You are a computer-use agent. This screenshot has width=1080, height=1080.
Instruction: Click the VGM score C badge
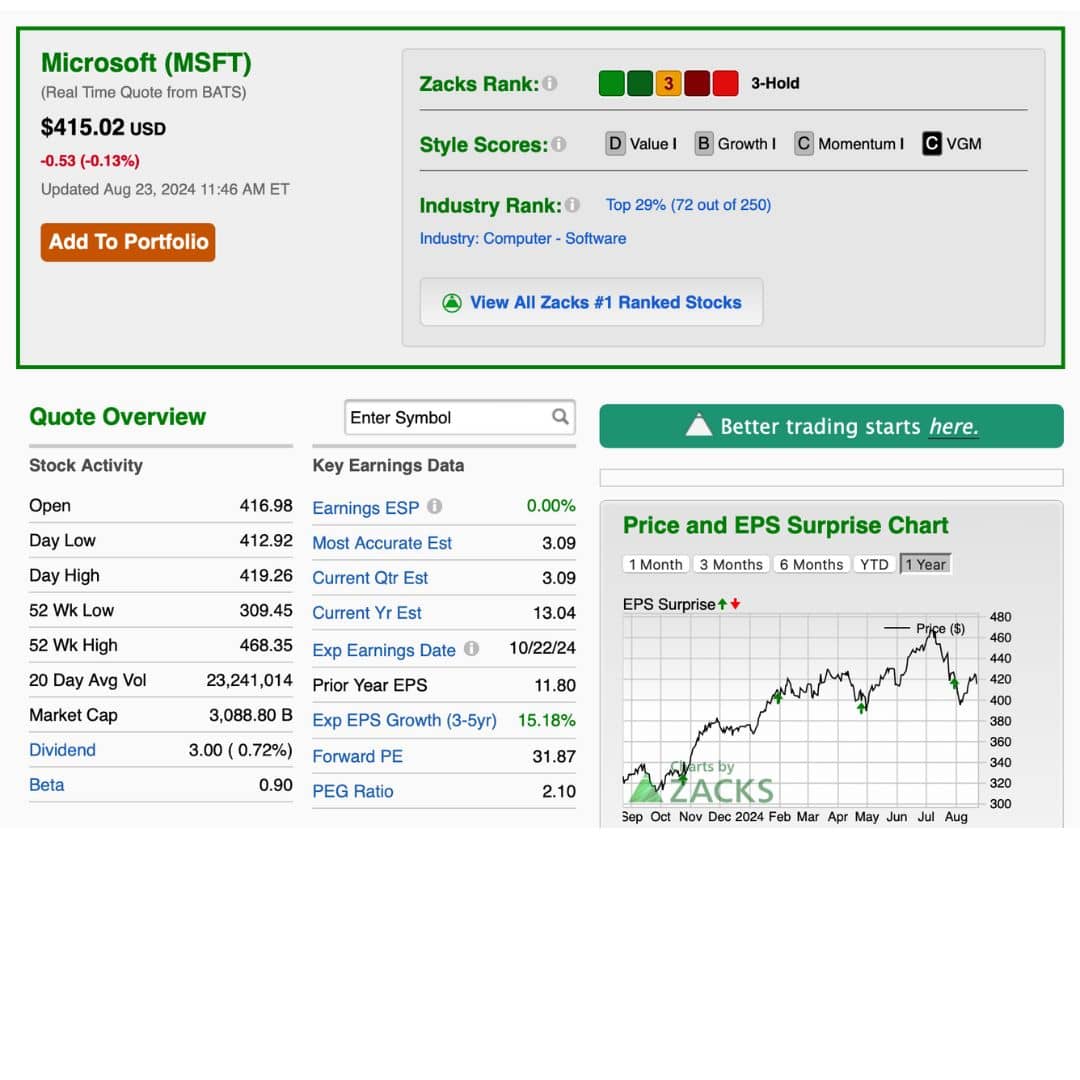(931, 144)
